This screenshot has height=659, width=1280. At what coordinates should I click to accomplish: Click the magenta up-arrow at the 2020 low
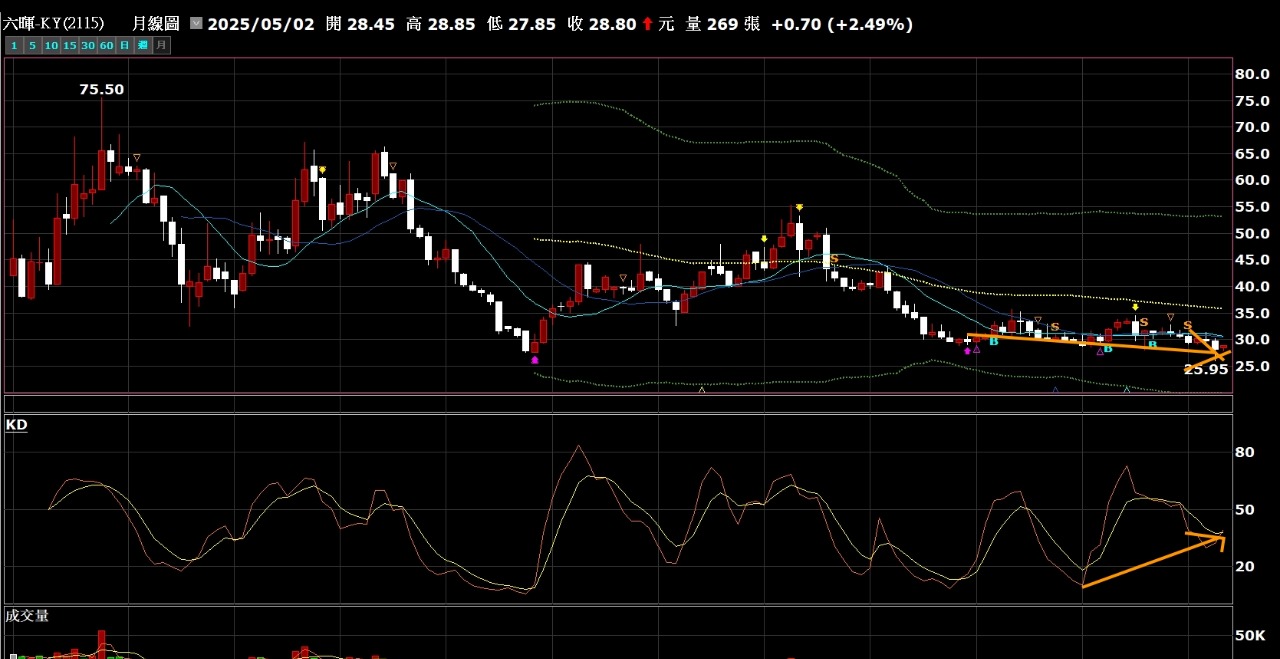[535, 359]
